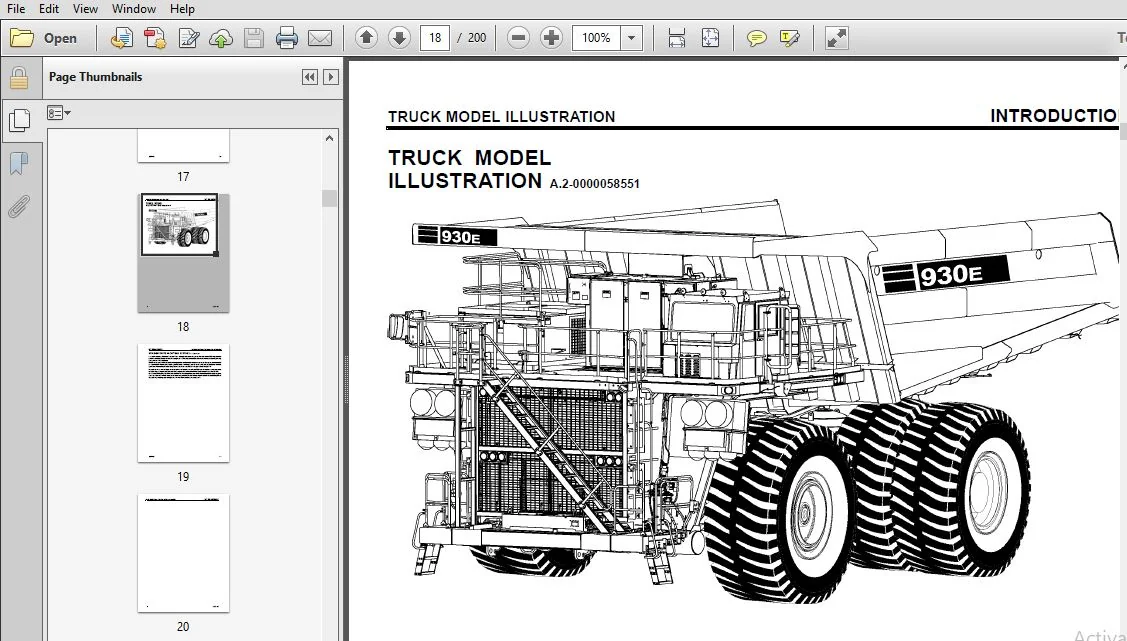
Task: Add a sticky note comment
Action: pyautogui.click(x=756, y=37)
